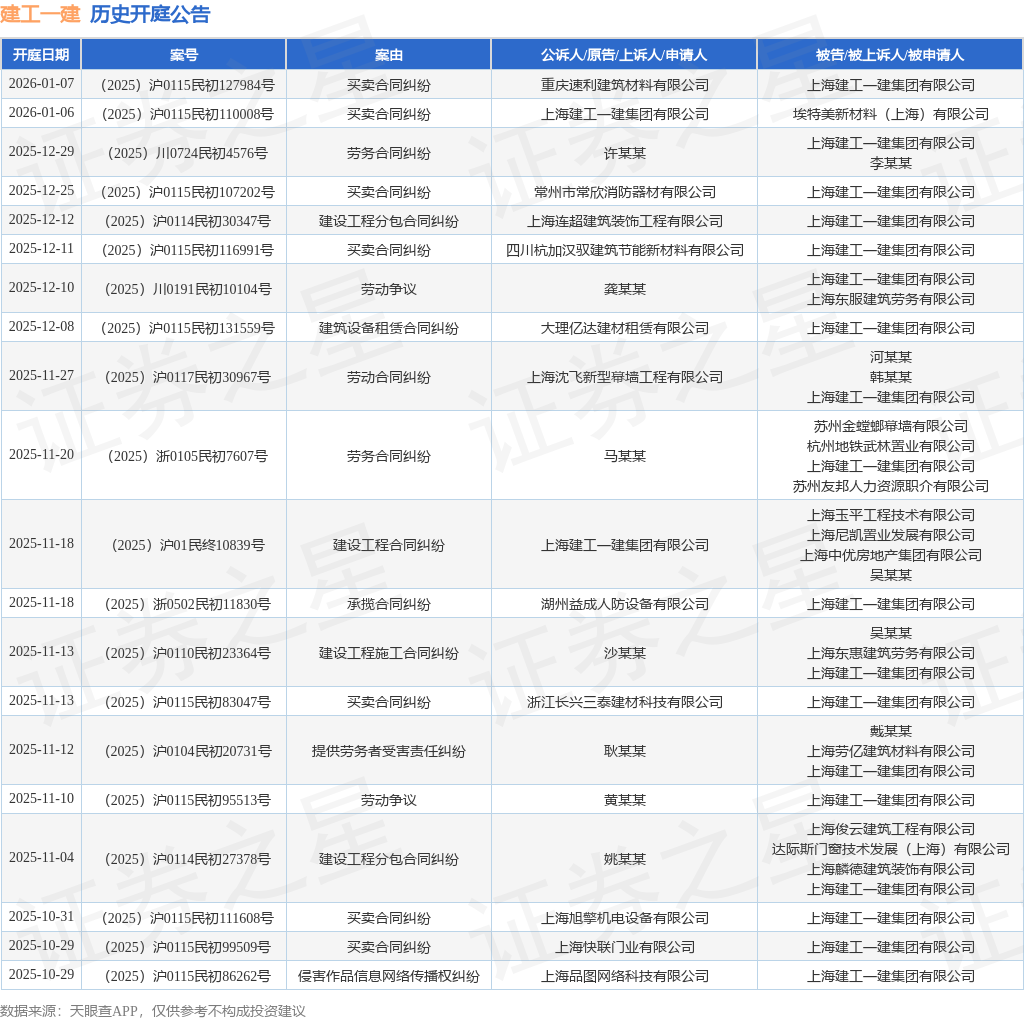Click case number (2025)沪01民终10839号
The height and width of the screenshot is (1020, 1024).
tap(187, 545)
